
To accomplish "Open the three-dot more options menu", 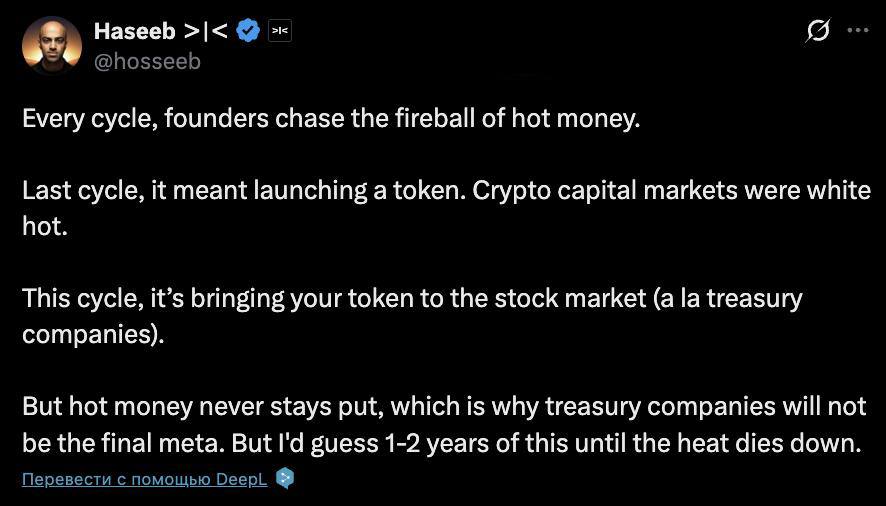I will (858, 31).
